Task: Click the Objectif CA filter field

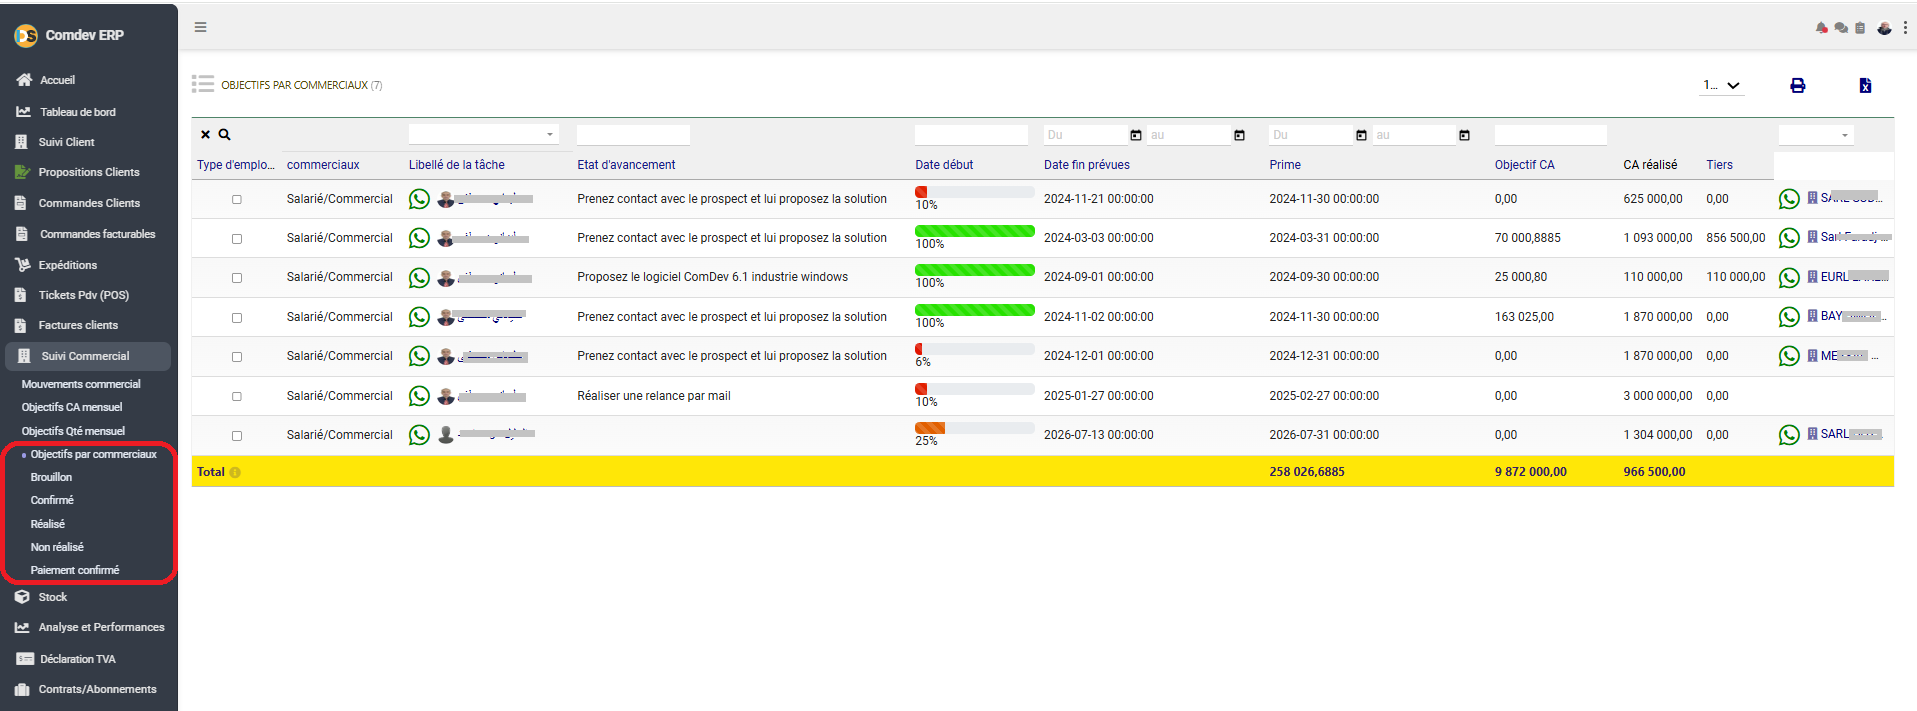Action: coord(1550,134)
